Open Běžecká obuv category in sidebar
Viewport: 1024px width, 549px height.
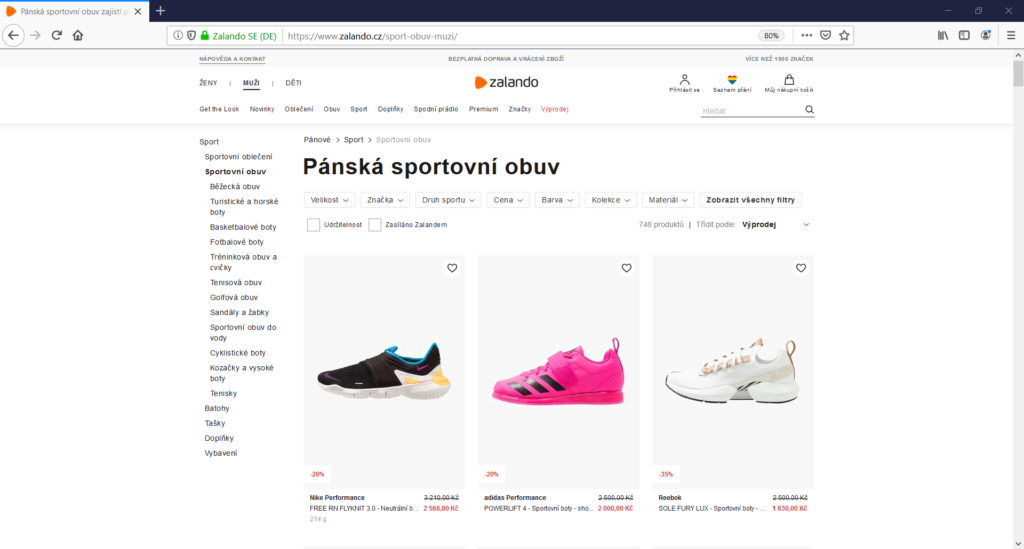click(x=234, y=187)
